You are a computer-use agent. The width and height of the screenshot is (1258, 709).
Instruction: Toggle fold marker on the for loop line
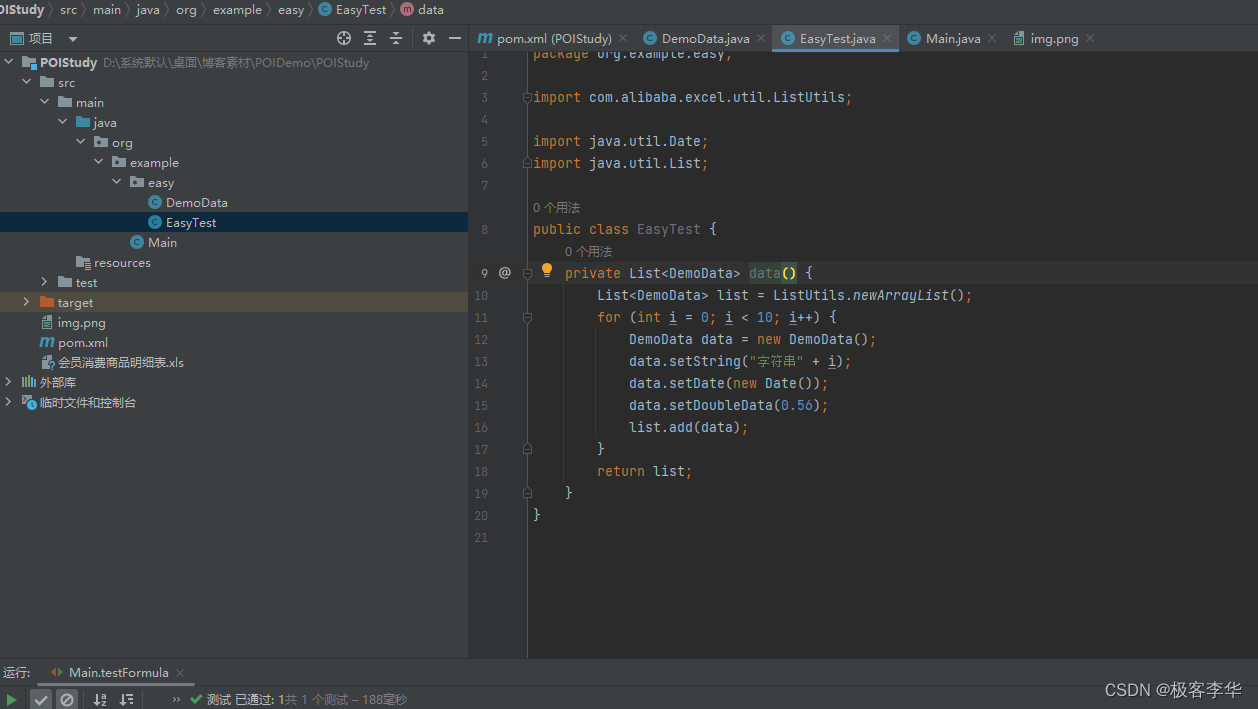pyautogui.click(x=527, y=317)
